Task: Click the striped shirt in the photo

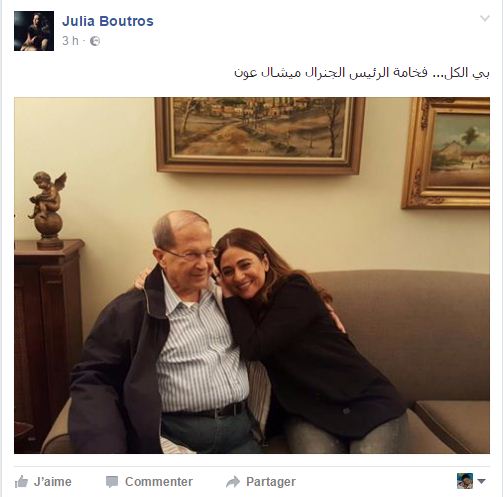Action: 201,347
